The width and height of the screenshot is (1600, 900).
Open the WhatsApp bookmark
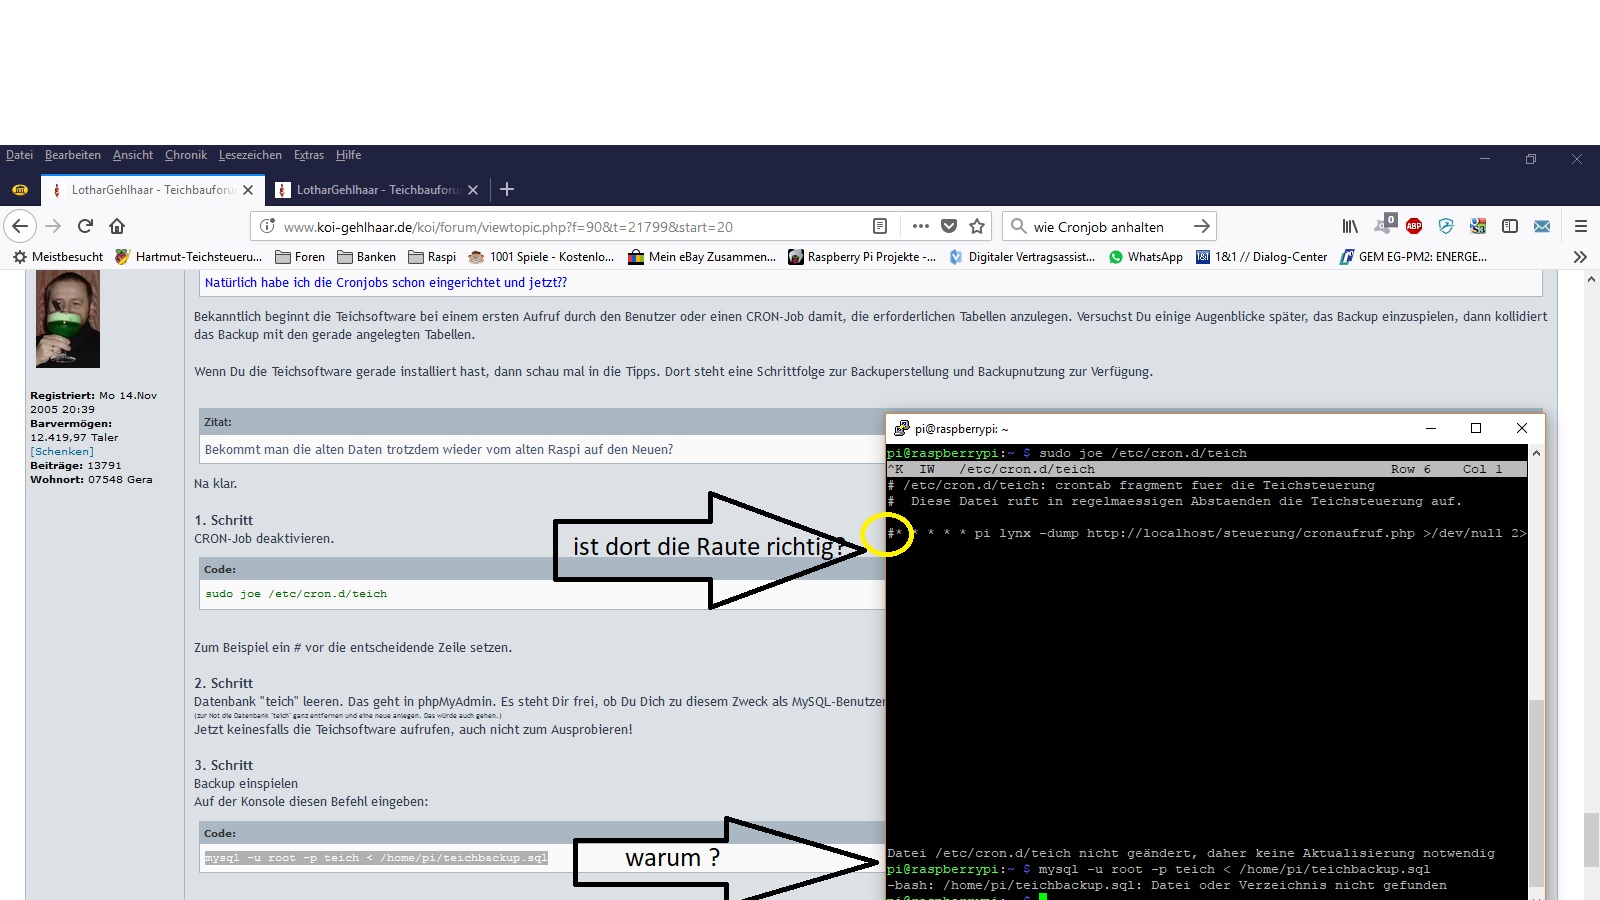(x=1146, y=257)
